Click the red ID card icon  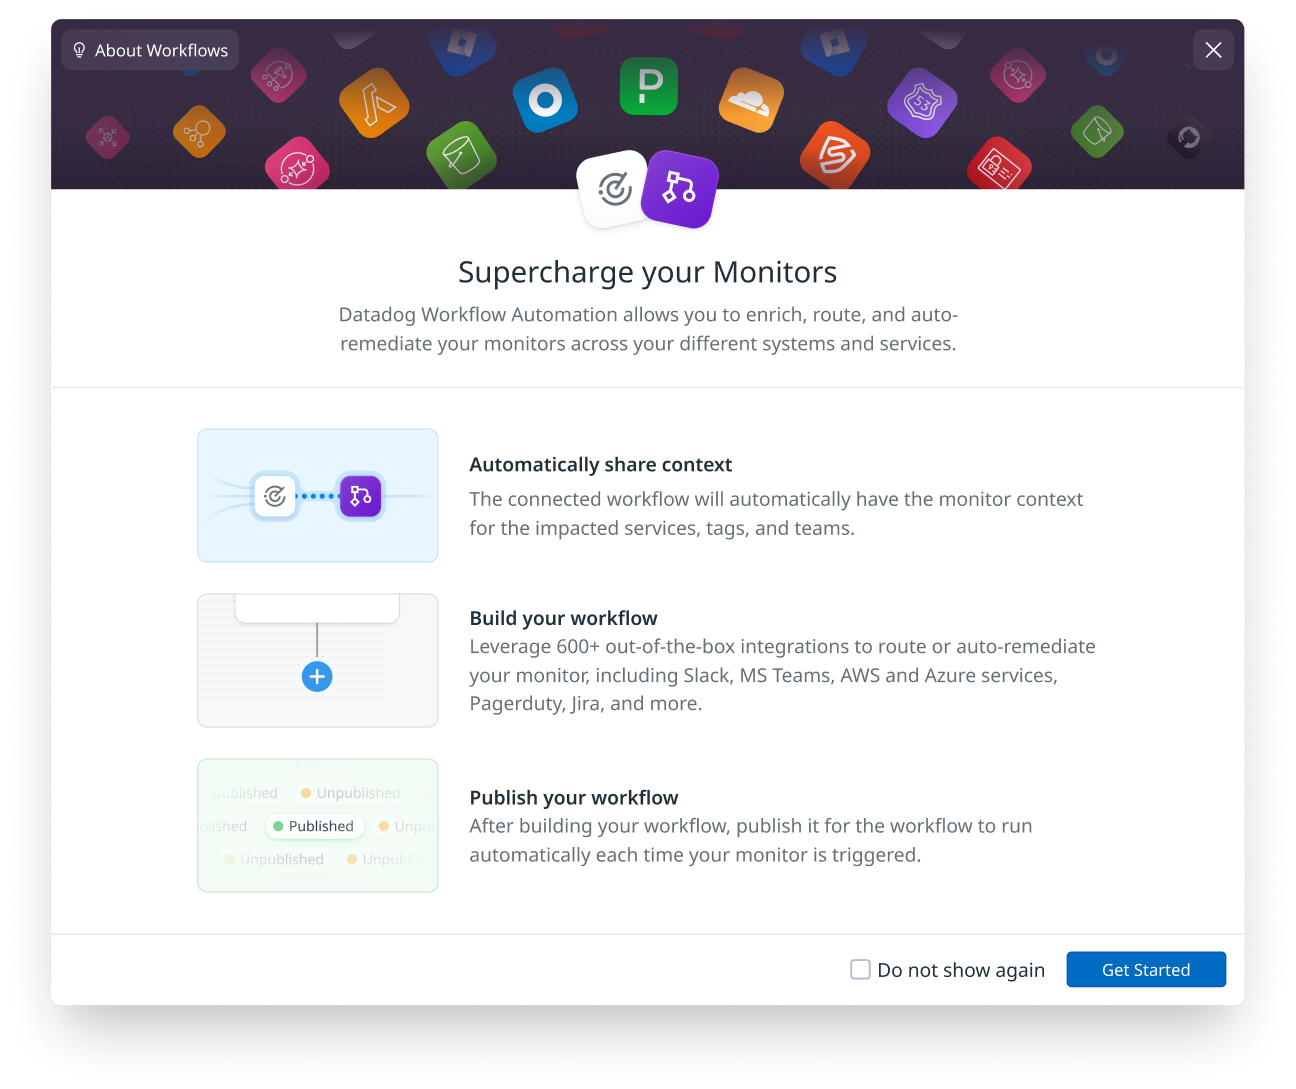tap(999, 165)
